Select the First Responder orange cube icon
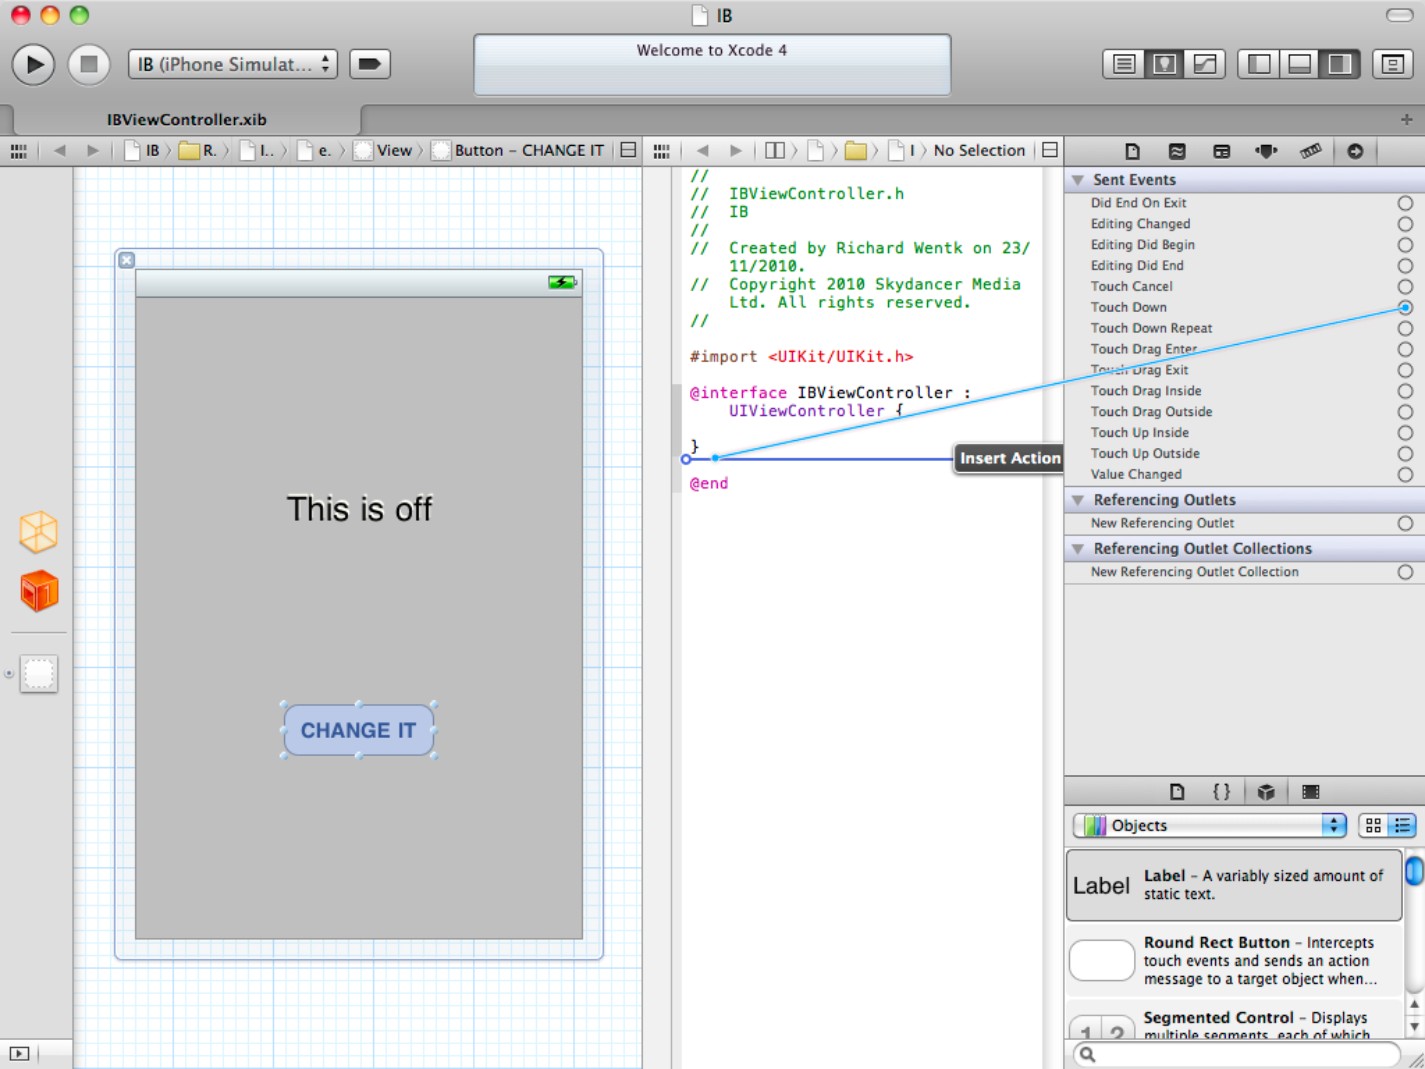The image size is (1425, 1069). (39, 591)
